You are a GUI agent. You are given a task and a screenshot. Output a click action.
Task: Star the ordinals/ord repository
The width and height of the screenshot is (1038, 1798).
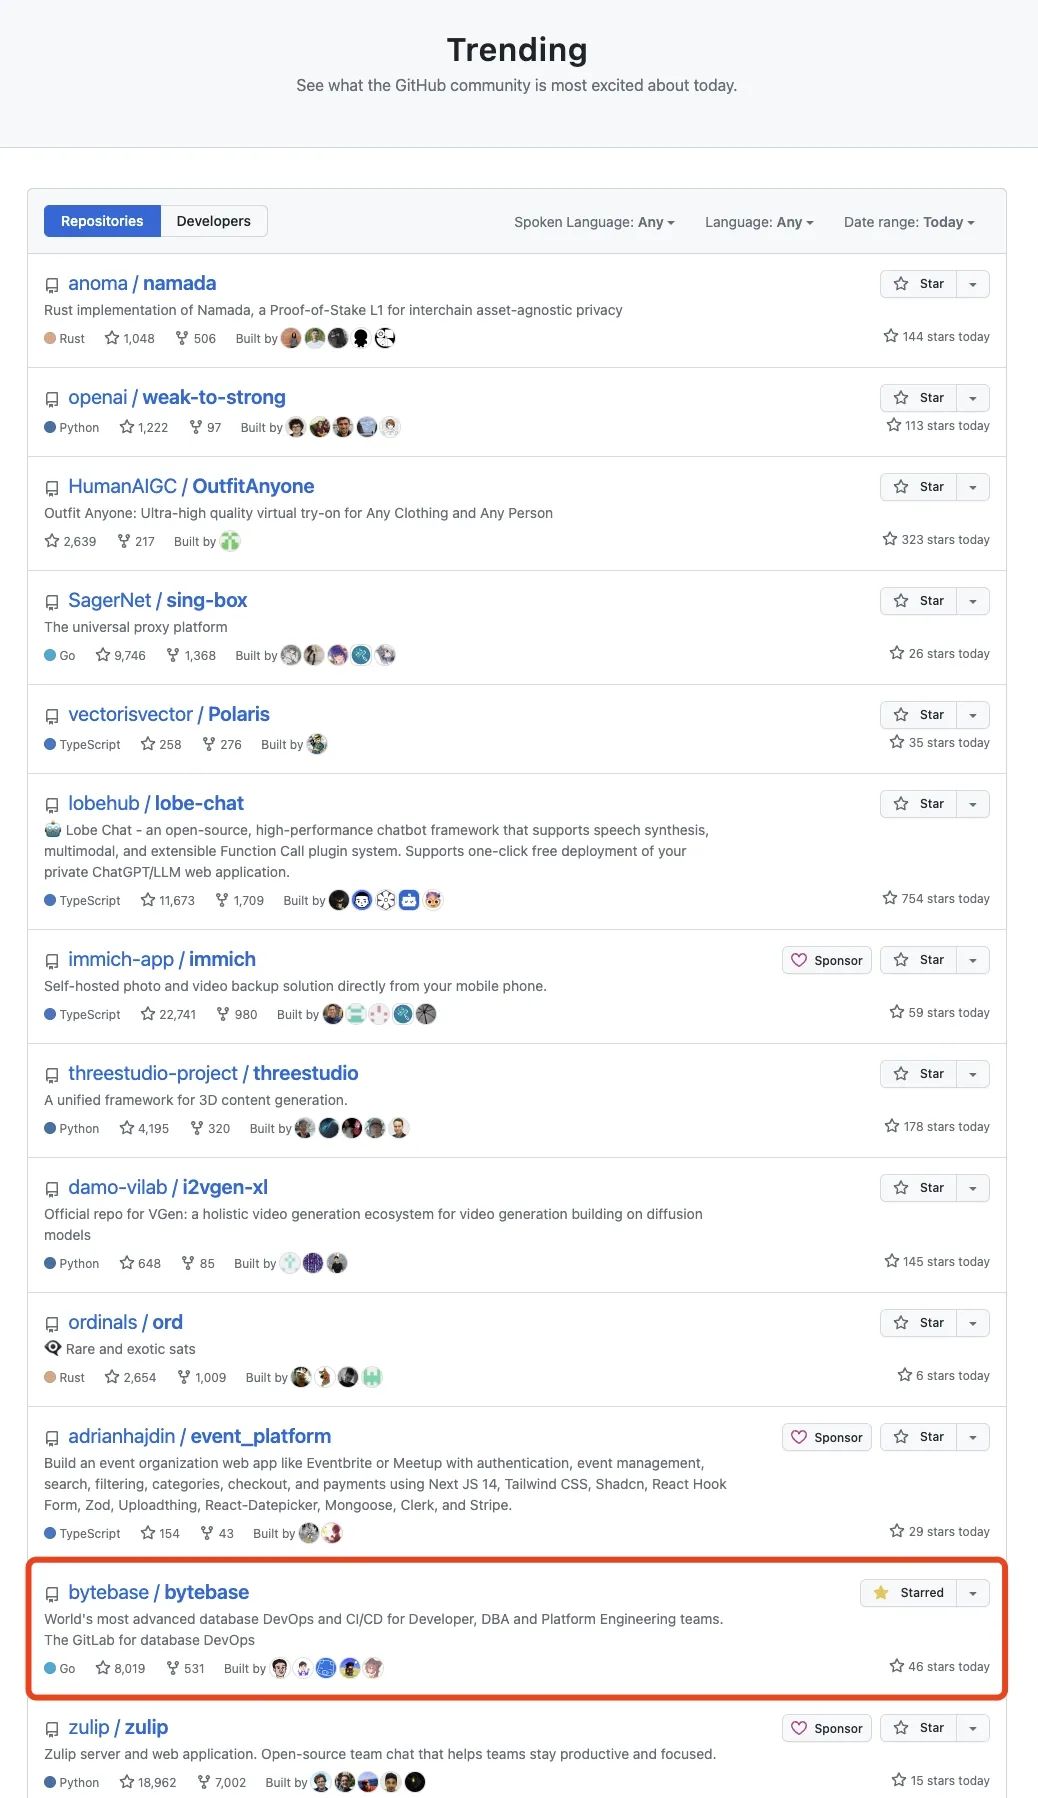click(918, 1323)
